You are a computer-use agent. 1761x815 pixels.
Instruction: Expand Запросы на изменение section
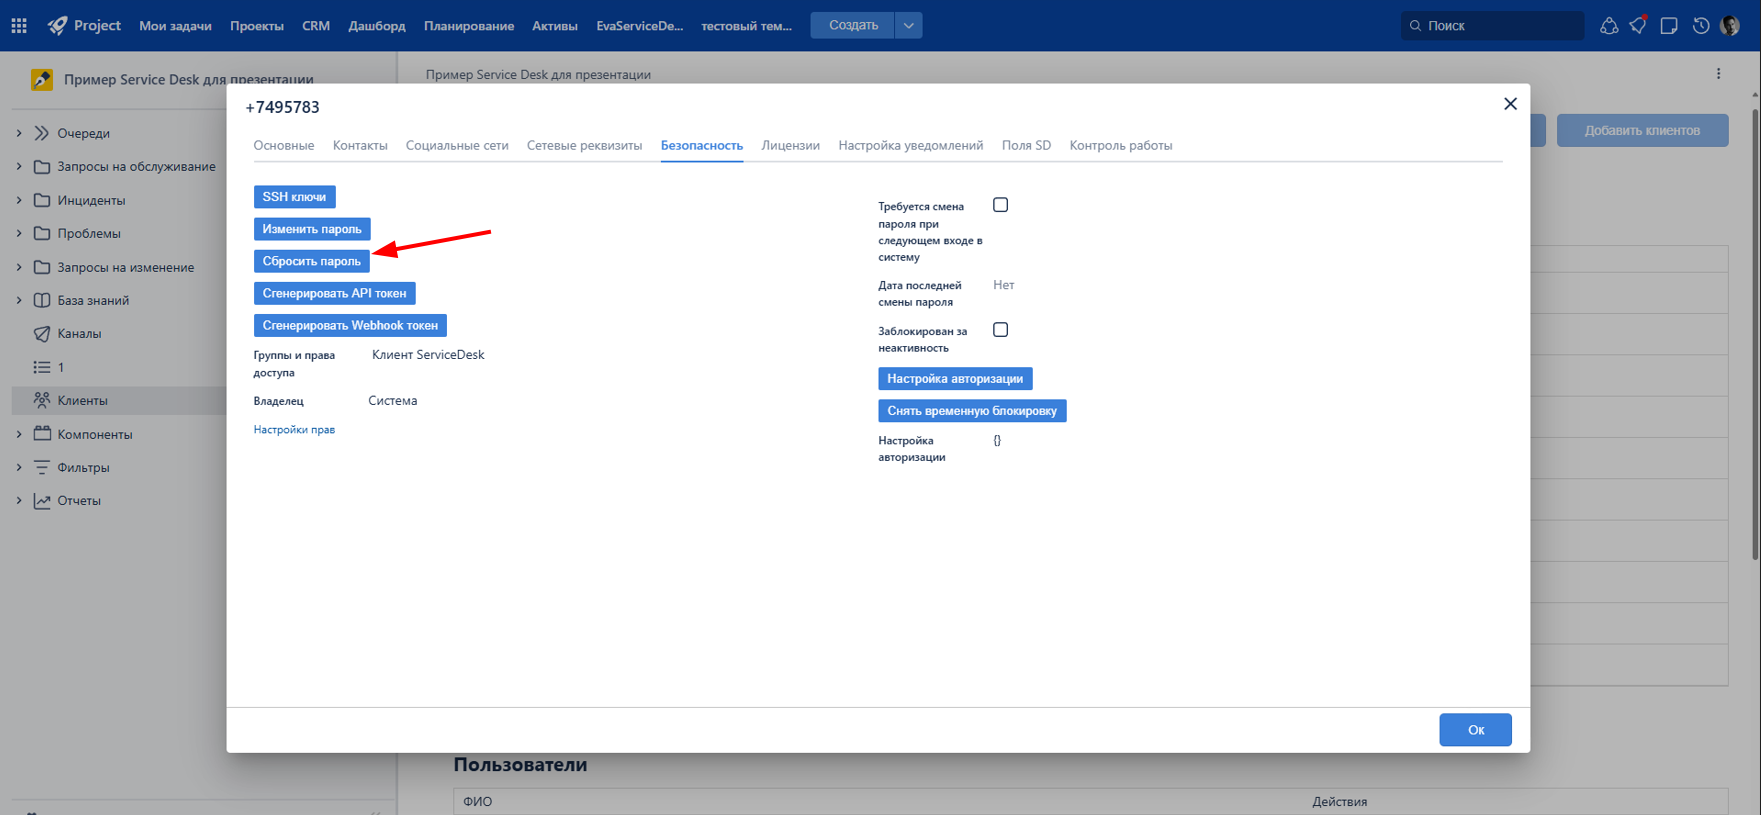point(19,267)
